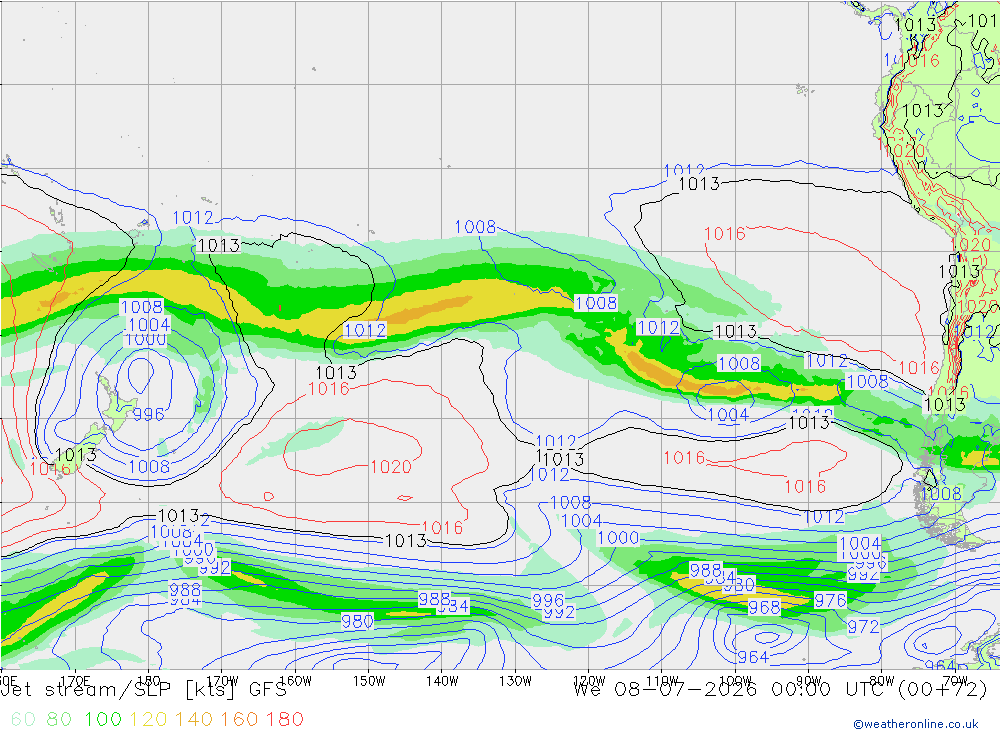Open the weatheronline.co.uk copyright link
Screen dimensions: 1000x733
point(916,724)
